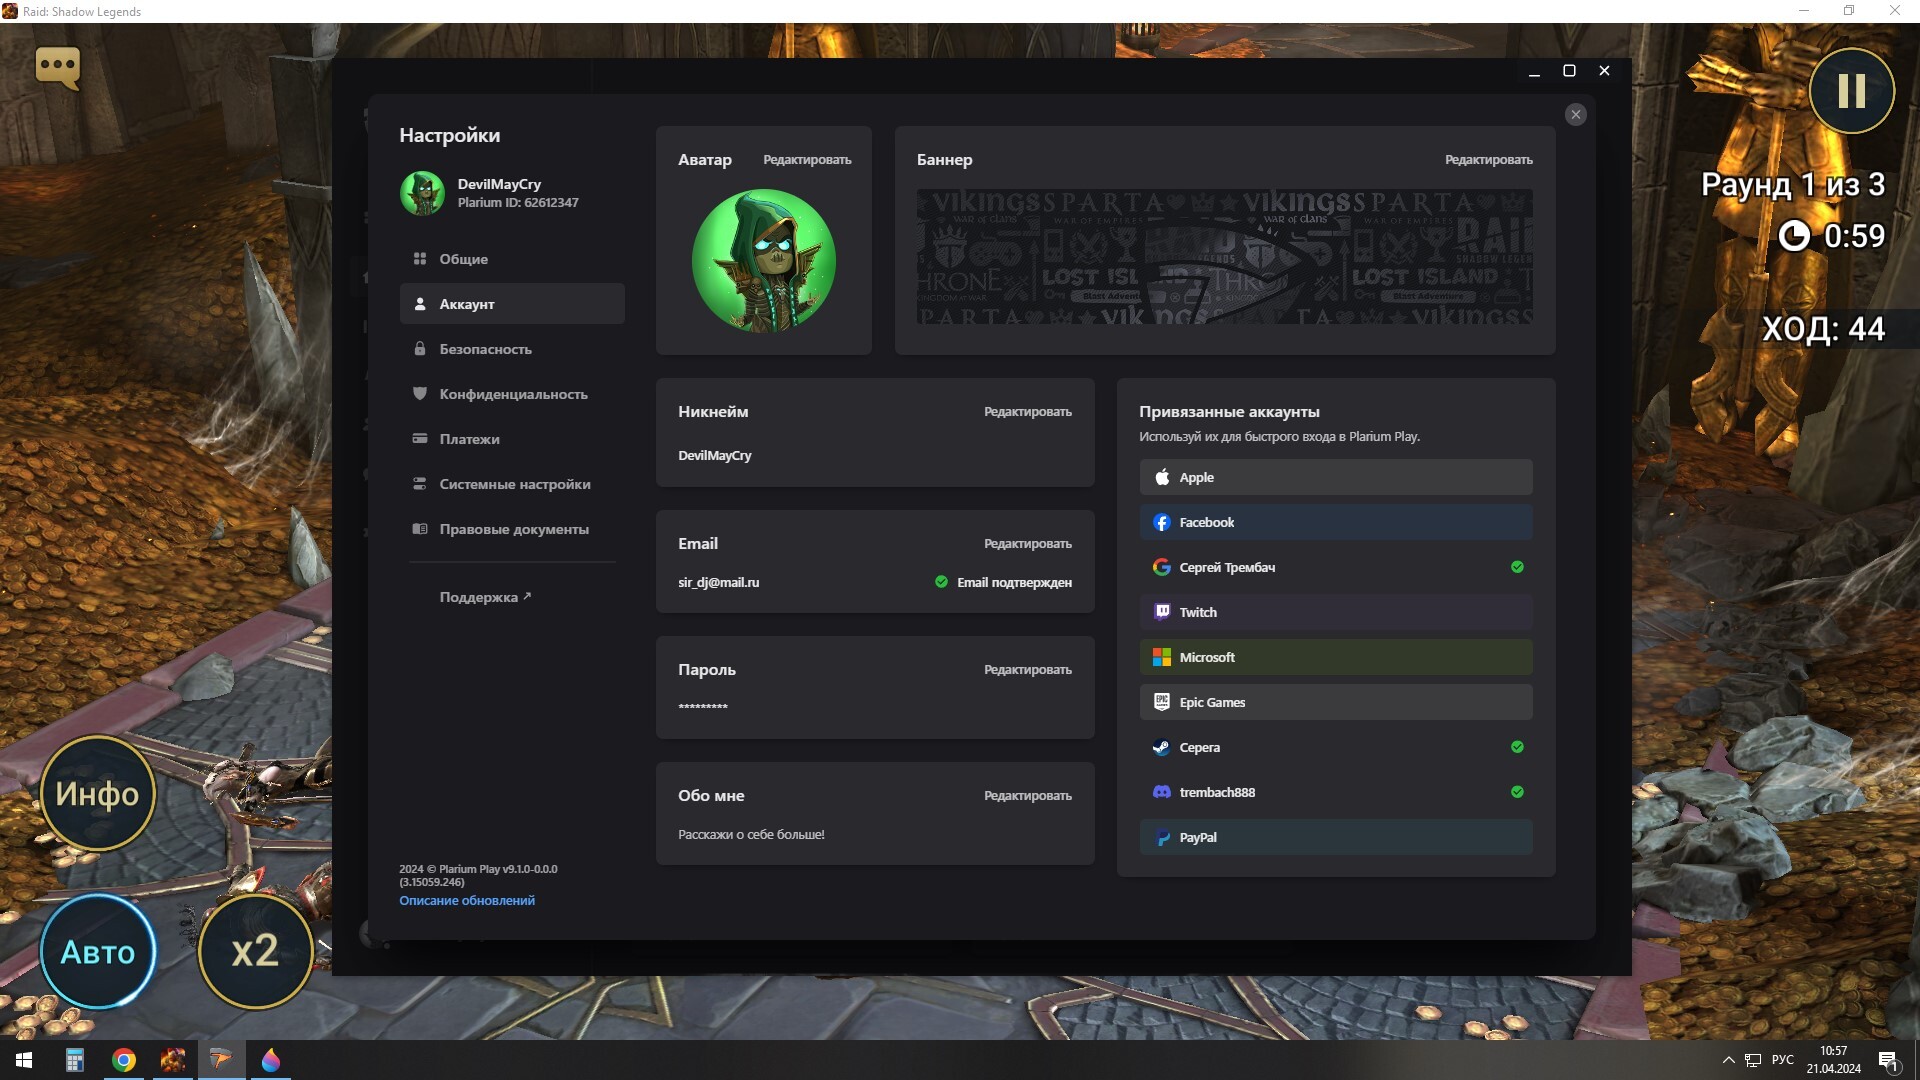Open the Описание обновлений link
This screenshot has height=1080, width=1920.
click(x=467, y=900)
